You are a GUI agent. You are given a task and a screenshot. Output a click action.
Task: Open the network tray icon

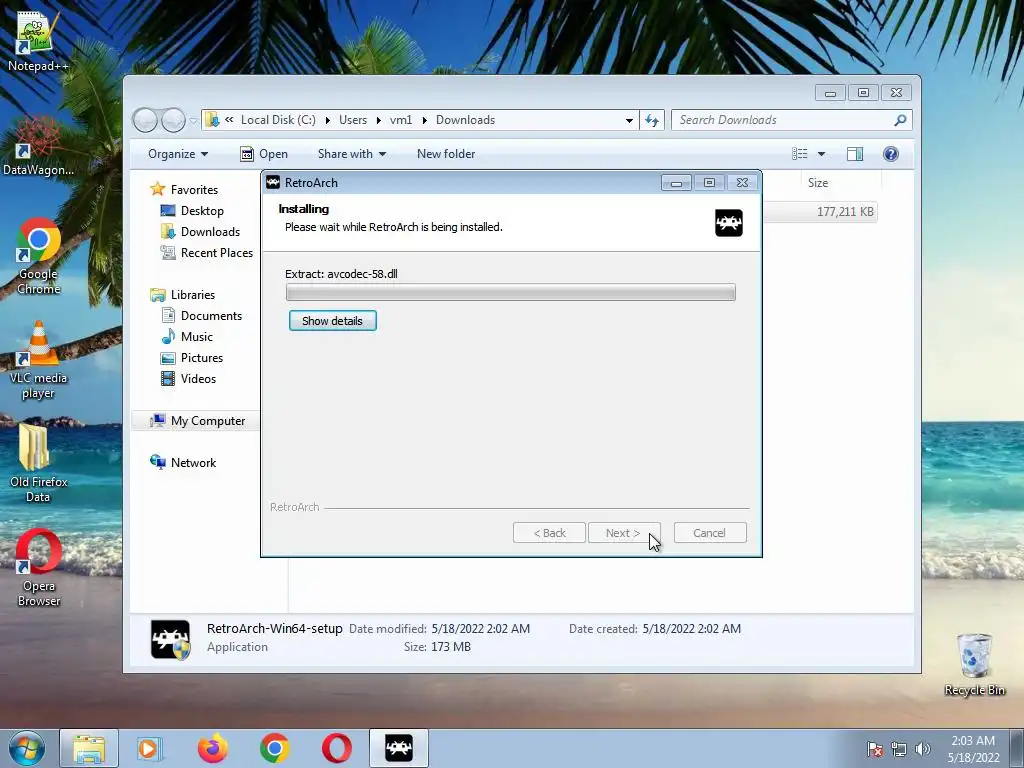click(899, 748)
